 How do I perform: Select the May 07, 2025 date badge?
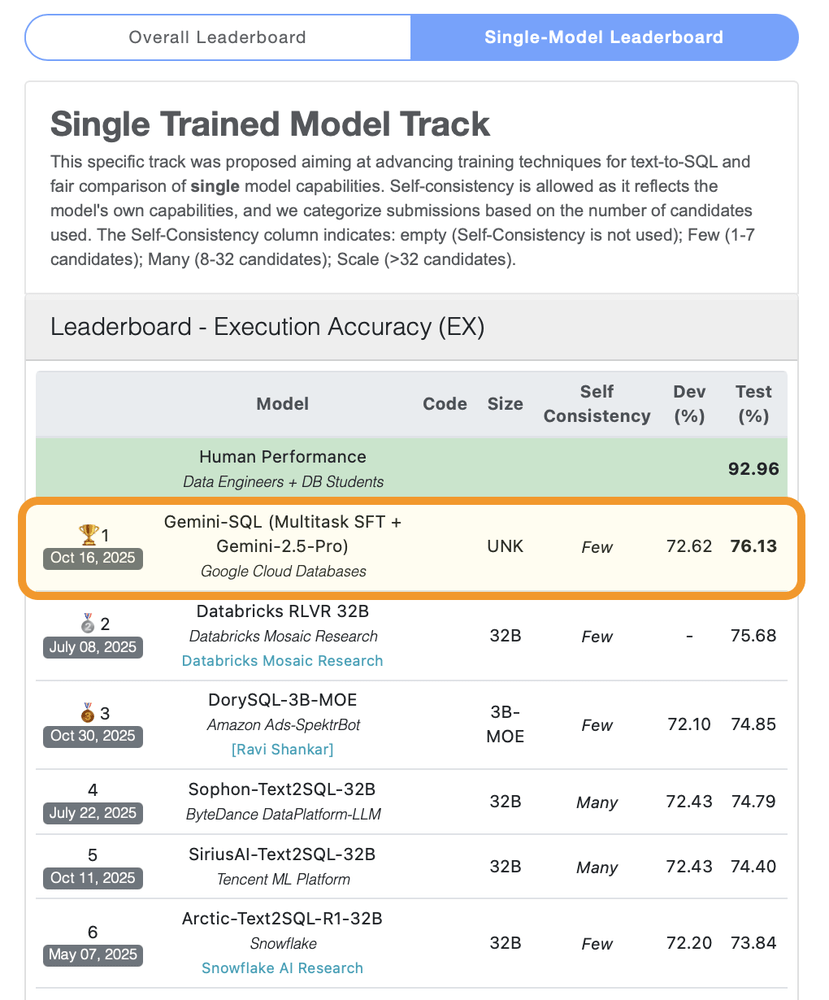(92, 955)
